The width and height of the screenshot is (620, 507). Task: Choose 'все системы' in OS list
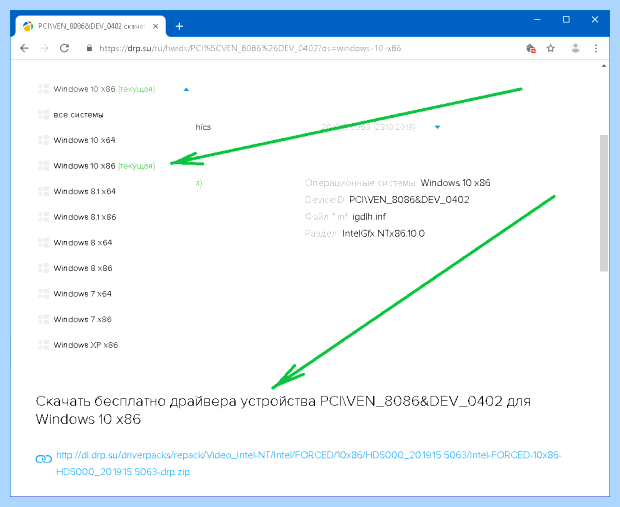(x=78, y=115)
